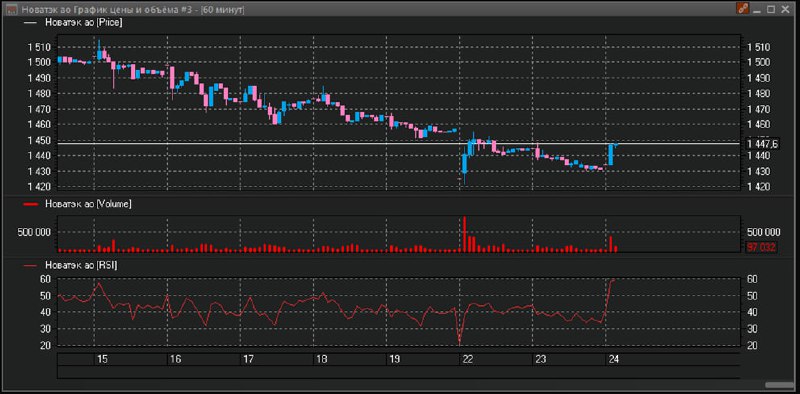Screen dimensions: 800x394
Task: Click RSI level 50 on right axis
Action: (x=752, y=296)
